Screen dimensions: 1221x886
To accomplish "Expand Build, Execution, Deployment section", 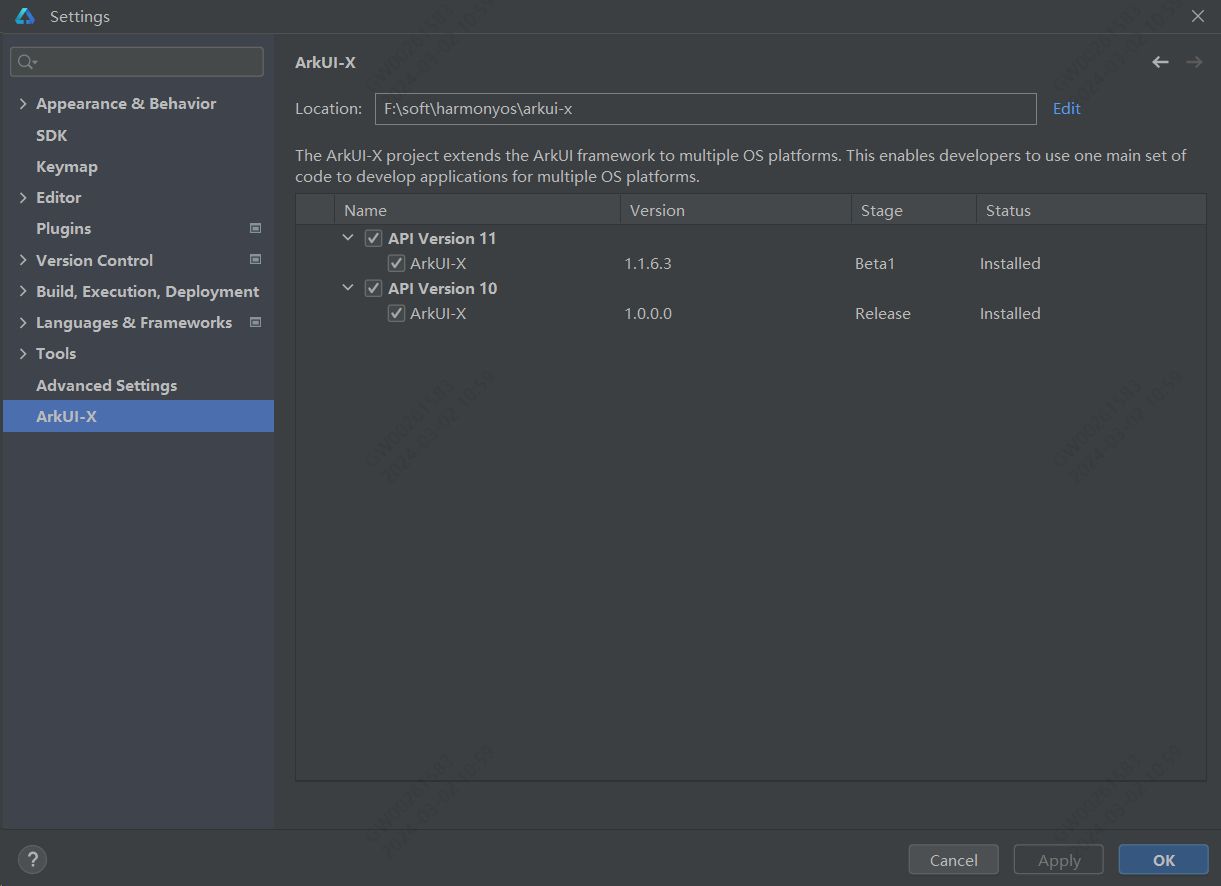I will point(23,291).
